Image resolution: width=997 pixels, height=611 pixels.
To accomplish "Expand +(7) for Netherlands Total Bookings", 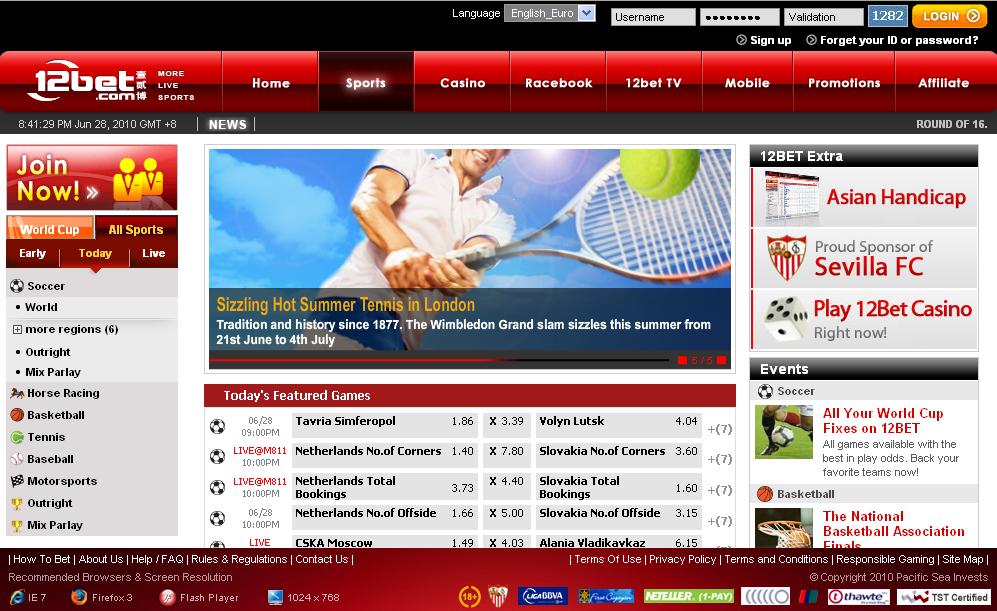I will (720, 490).
